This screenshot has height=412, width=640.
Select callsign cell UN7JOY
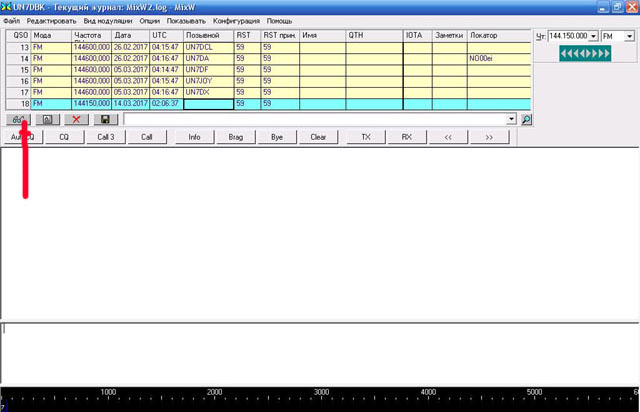click(x=209, y=81)
